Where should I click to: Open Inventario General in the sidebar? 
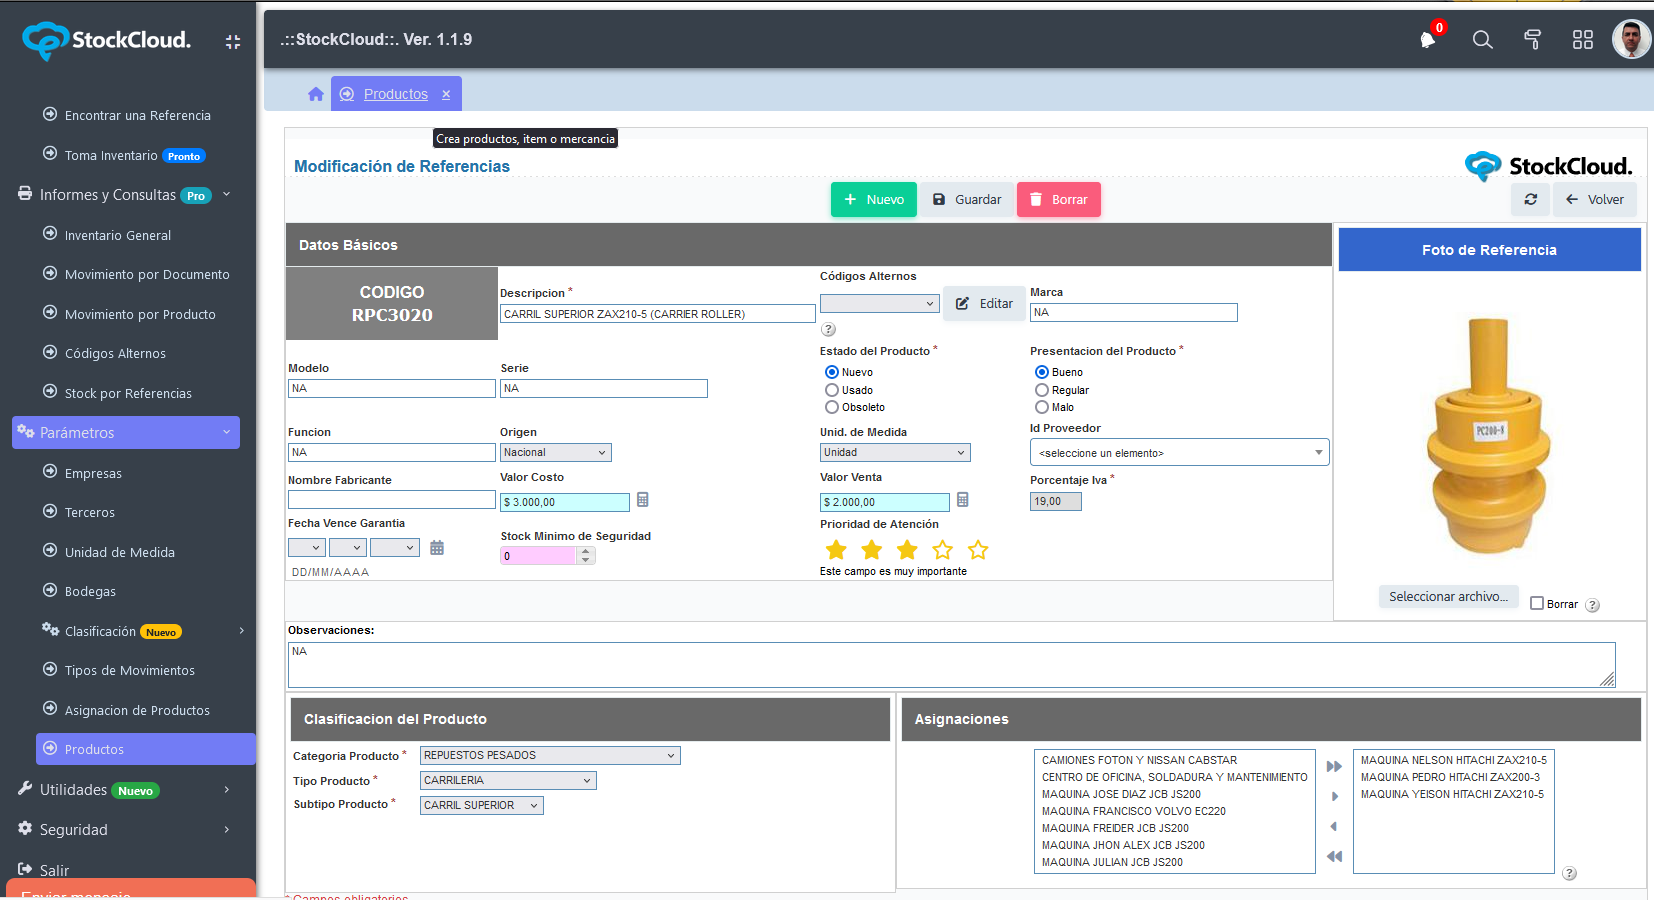[118, 235]
